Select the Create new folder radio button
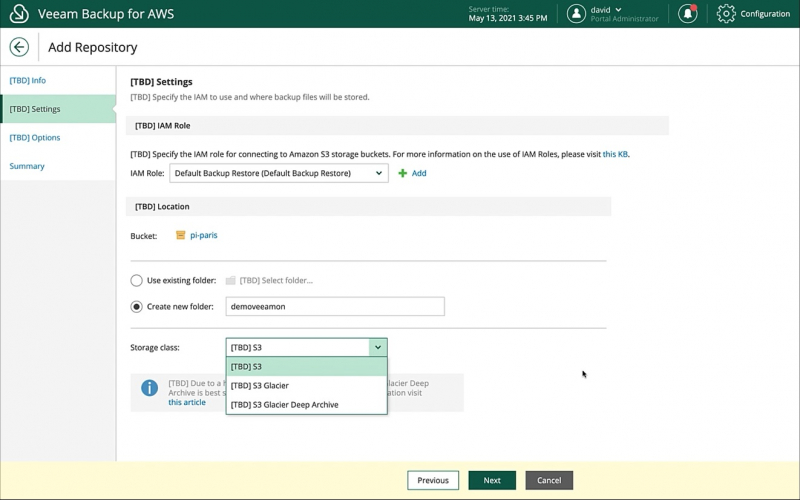The width and height of the screenshot is (800, 500). [x=136, y=307]
